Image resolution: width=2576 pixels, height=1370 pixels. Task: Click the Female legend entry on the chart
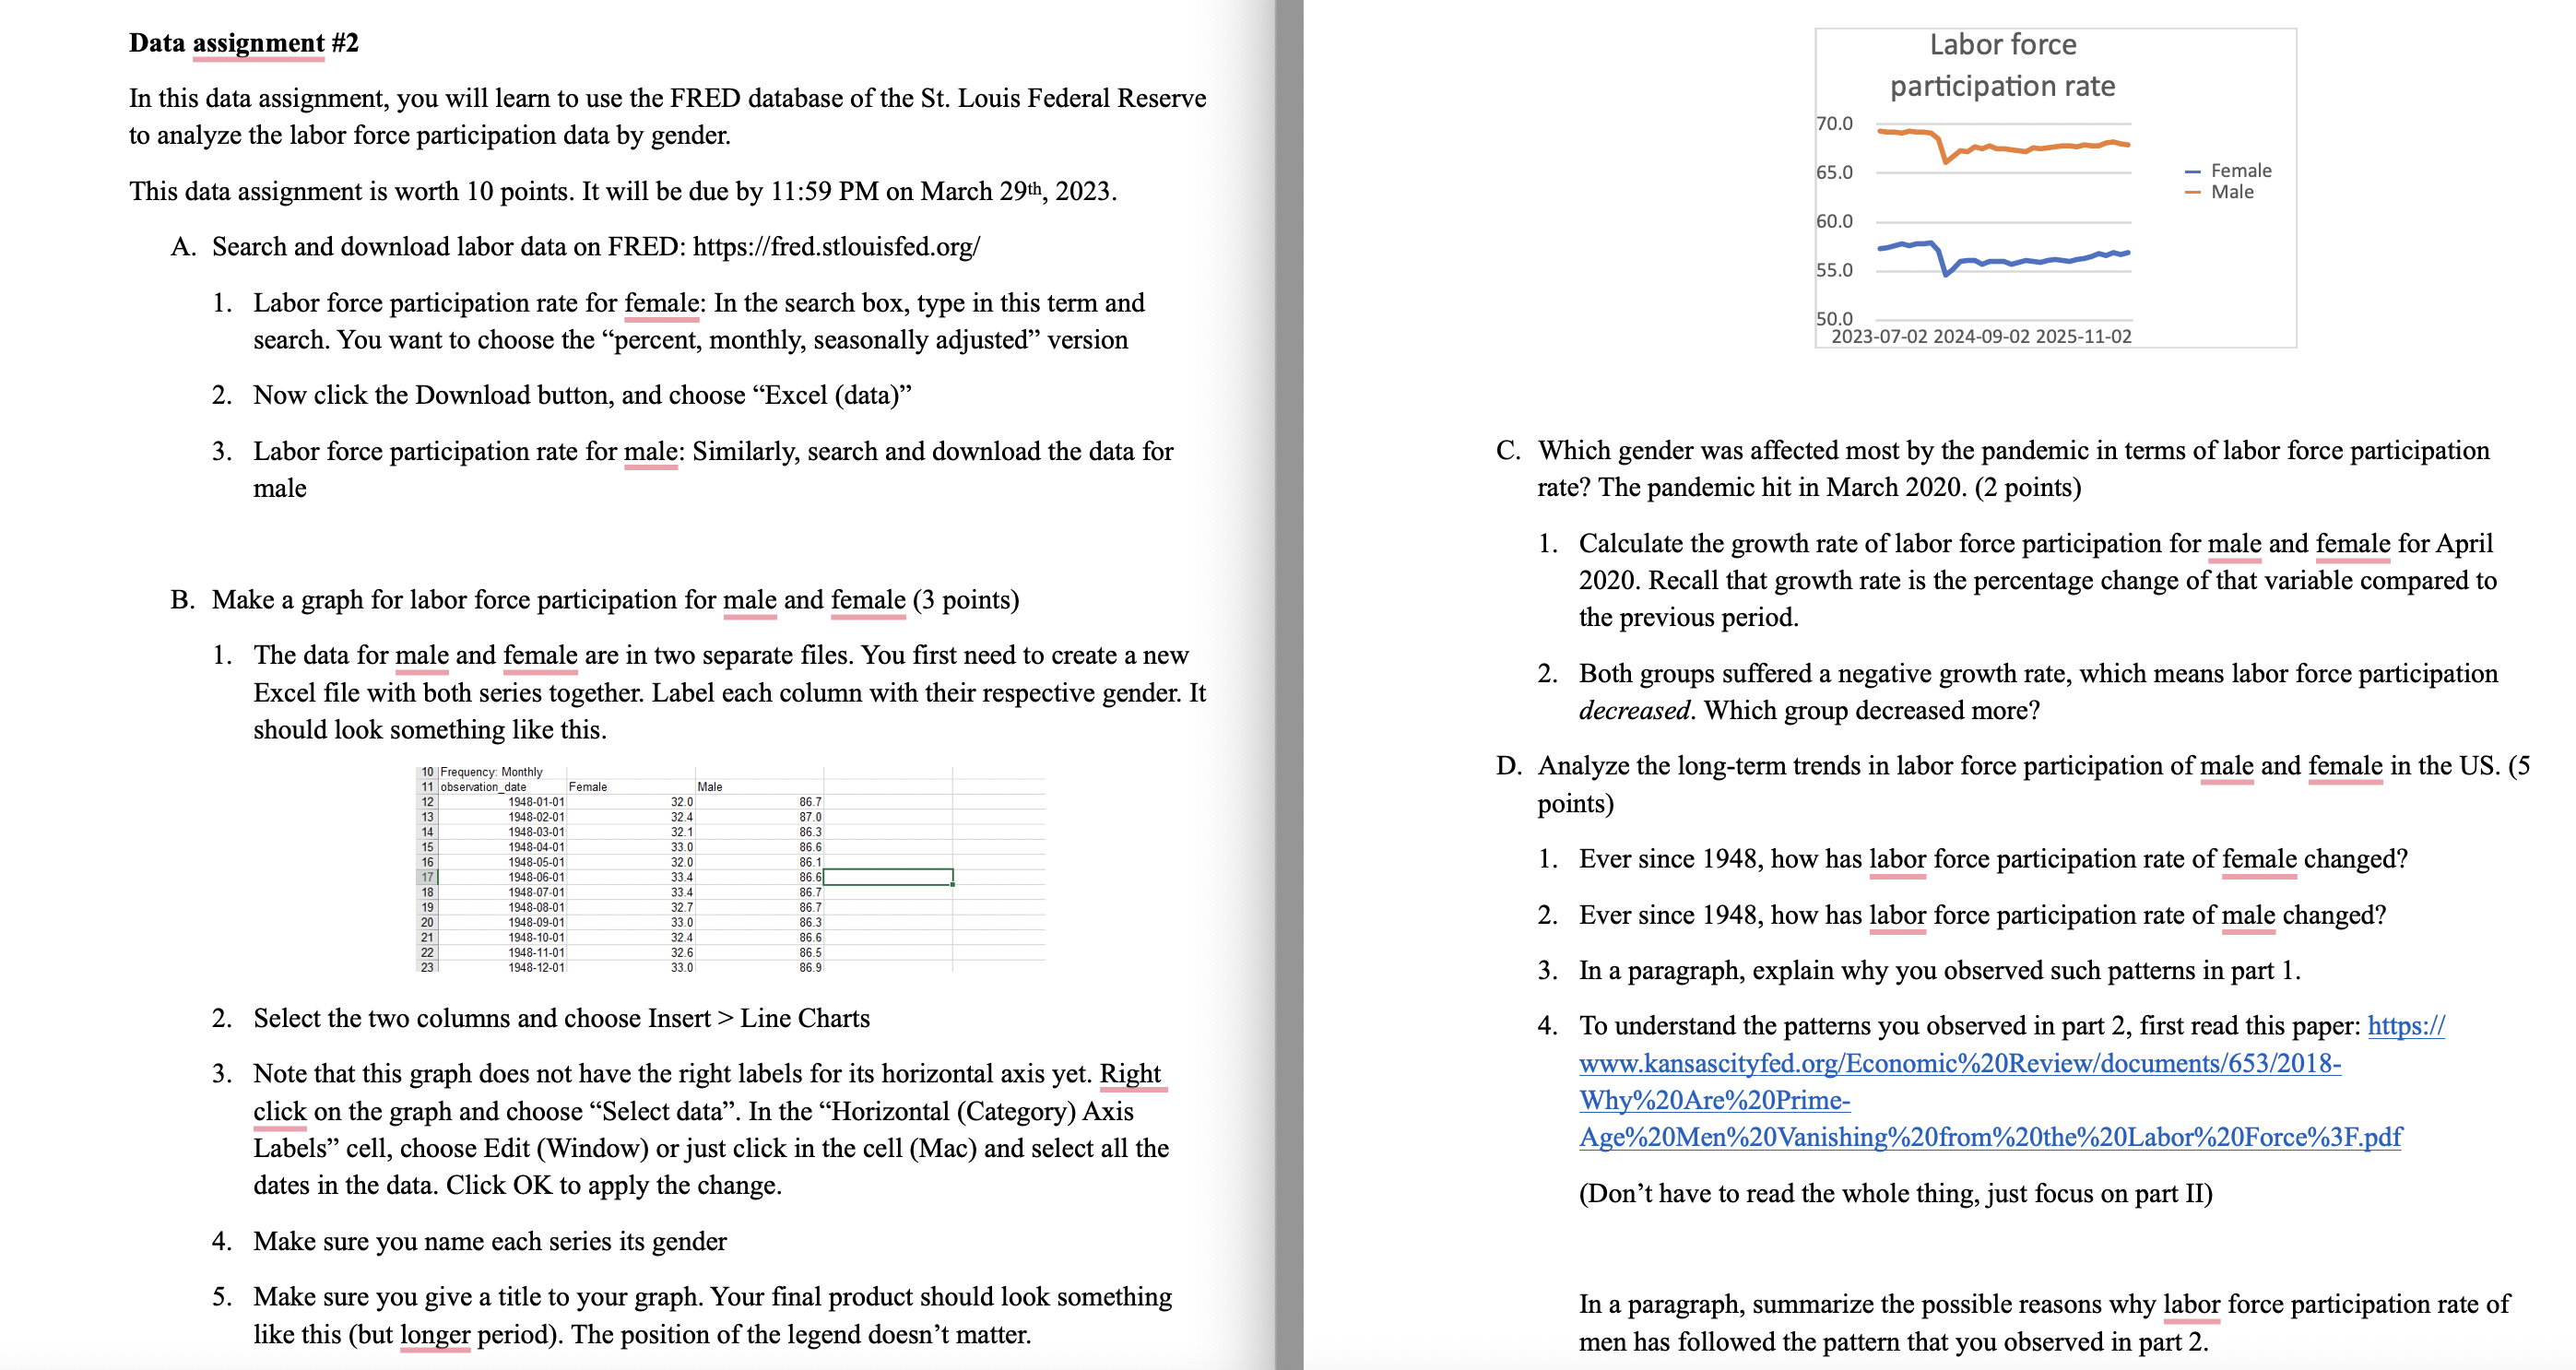2243,171
